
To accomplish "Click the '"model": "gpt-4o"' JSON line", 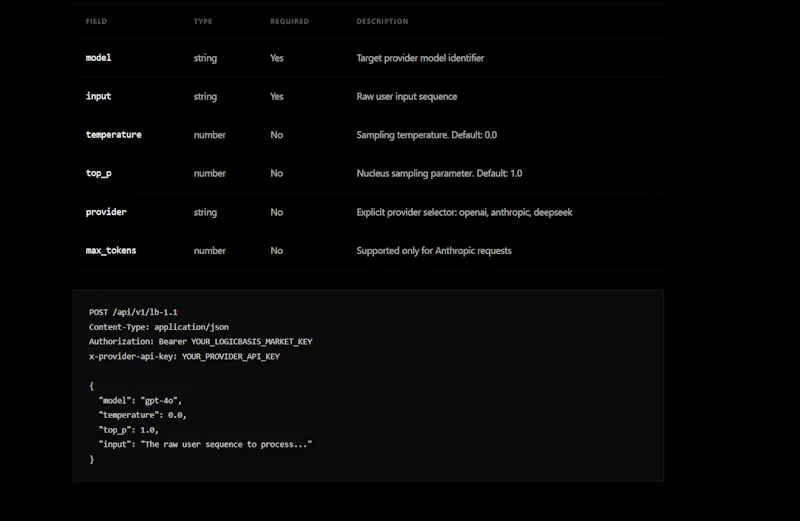I will click(140, 401).
